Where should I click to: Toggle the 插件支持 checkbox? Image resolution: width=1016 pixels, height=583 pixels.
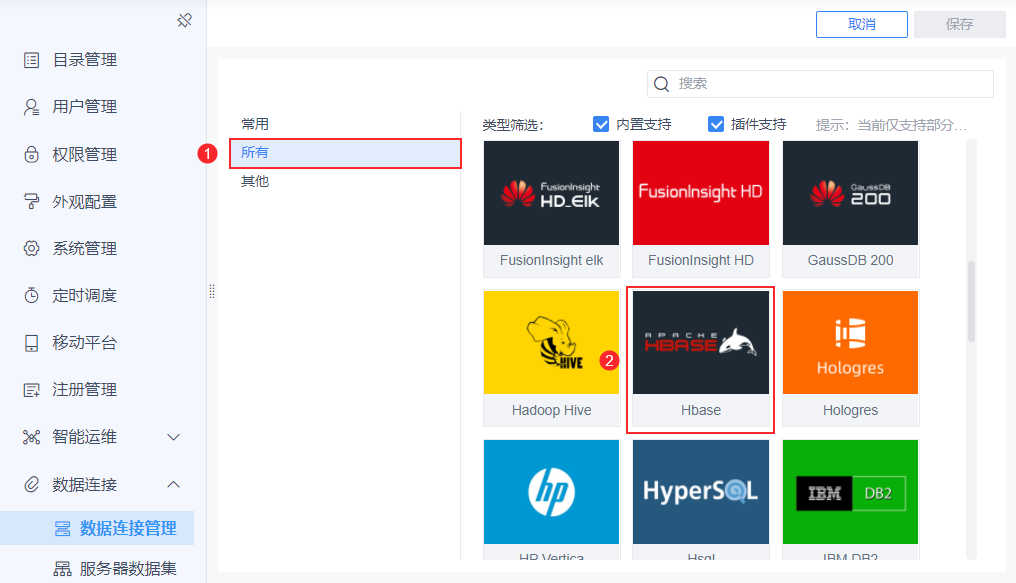[716, 124]
